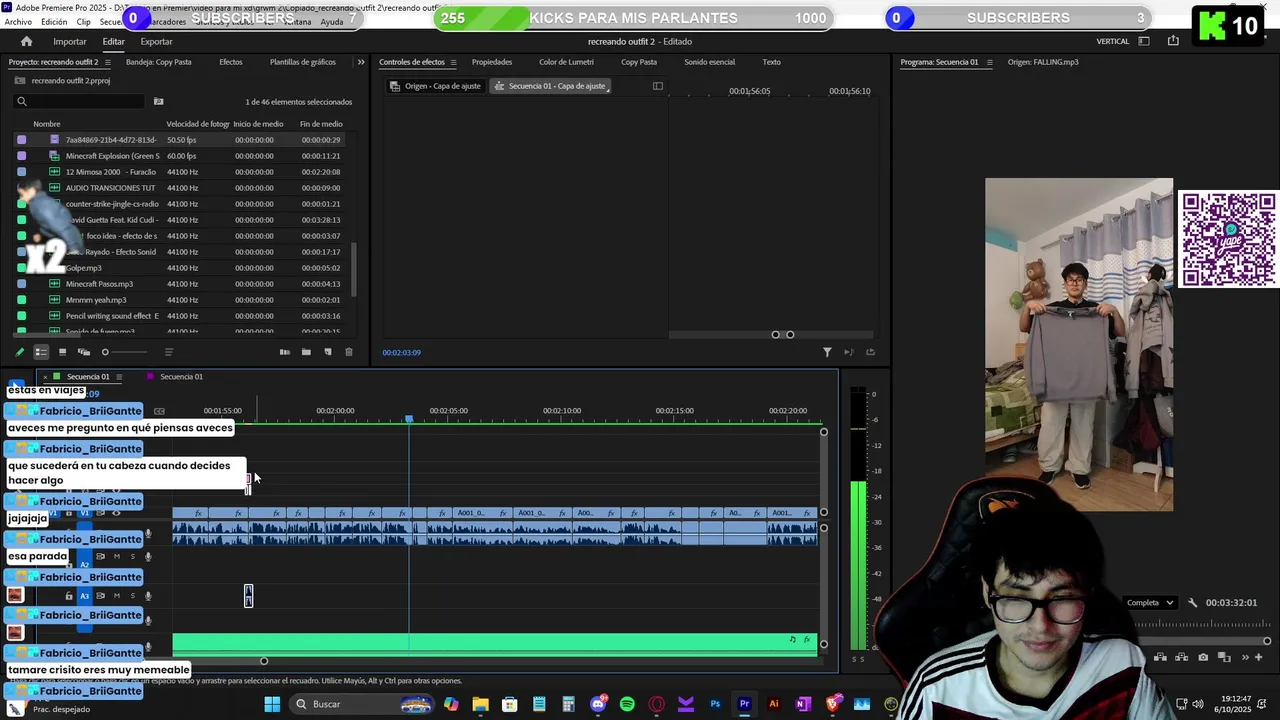Switch project panel to icon view
1280x720 pixels.
[62, 352]
